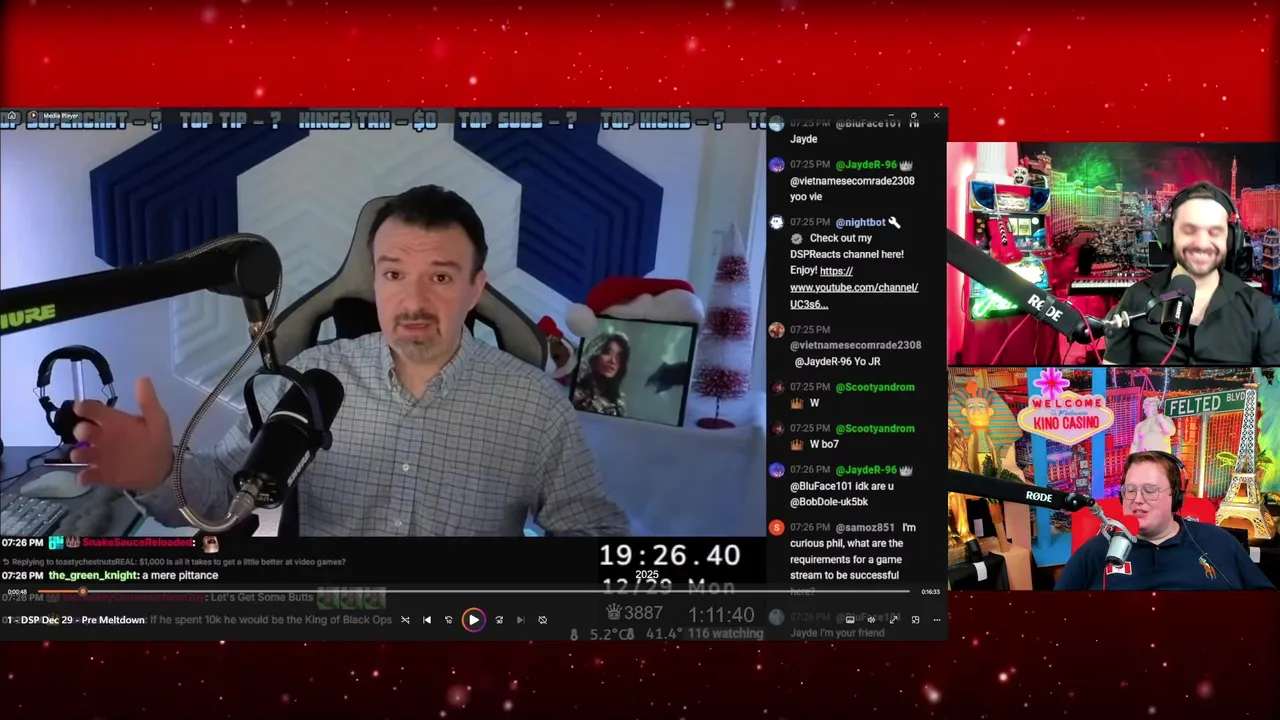Go to the previous track

tap(427, 620)
